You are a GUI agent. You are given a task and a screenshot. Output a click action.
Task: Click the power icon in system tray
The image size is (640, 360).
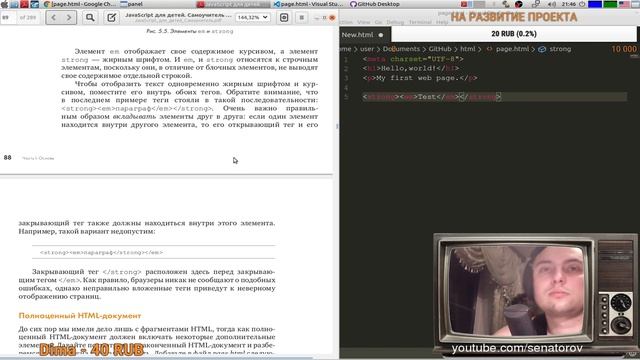point(582,4)
